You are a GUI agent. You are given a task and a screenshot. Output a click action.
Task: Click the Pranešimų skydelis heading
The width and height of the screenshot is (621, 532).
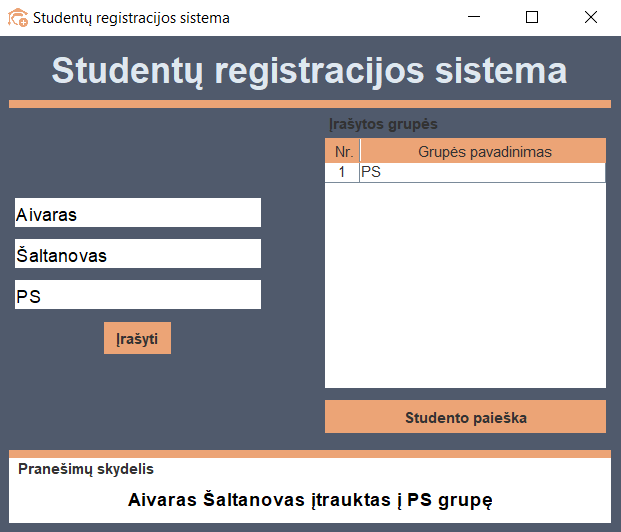point(86,469)
